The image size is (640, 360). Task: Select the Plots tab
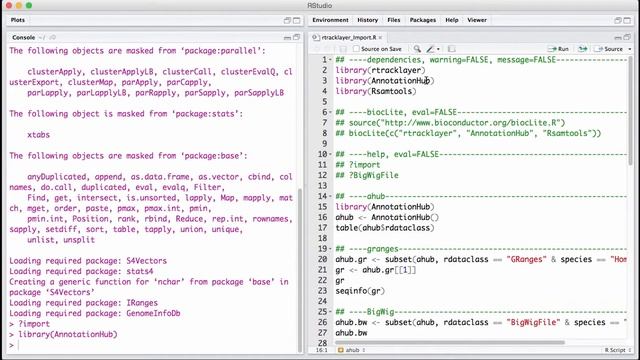coord(18,20)
